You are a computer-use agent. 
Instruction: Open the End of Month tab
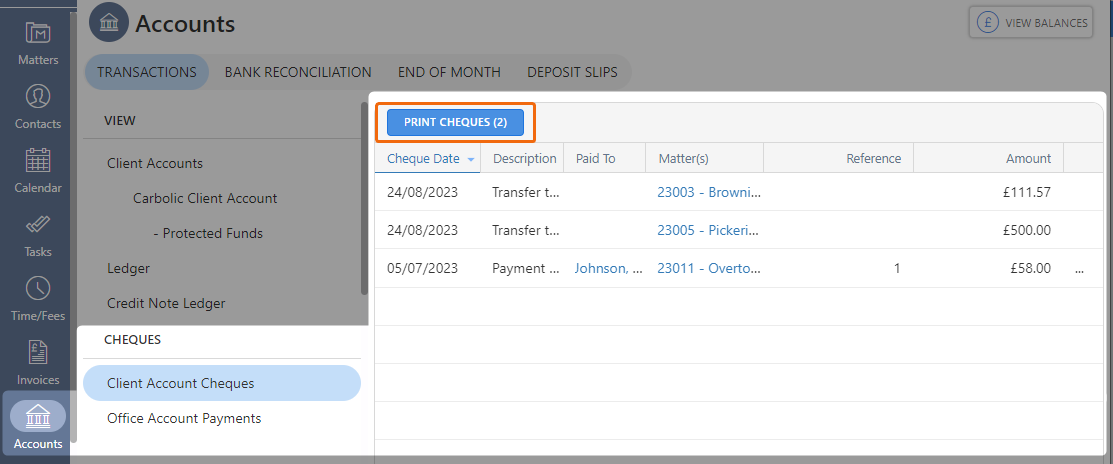tap(449, 72)
